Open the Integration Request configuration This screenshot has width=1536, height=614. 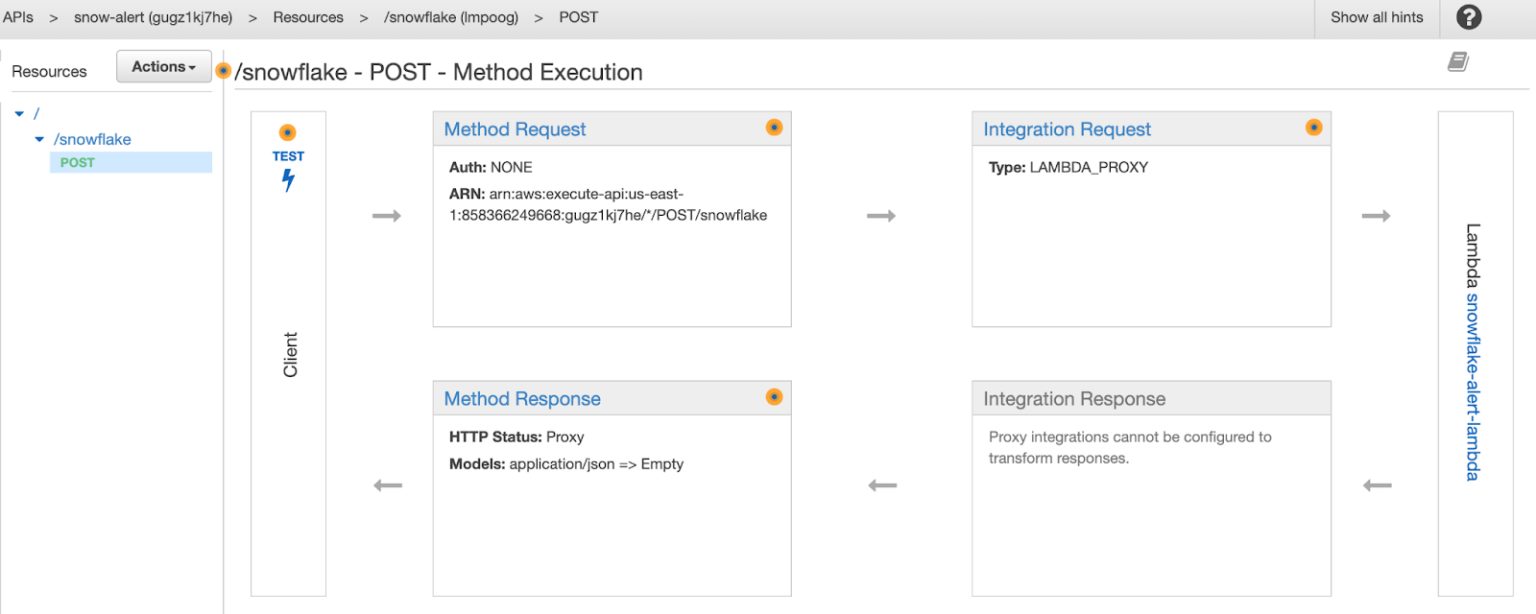point(1066,129)
